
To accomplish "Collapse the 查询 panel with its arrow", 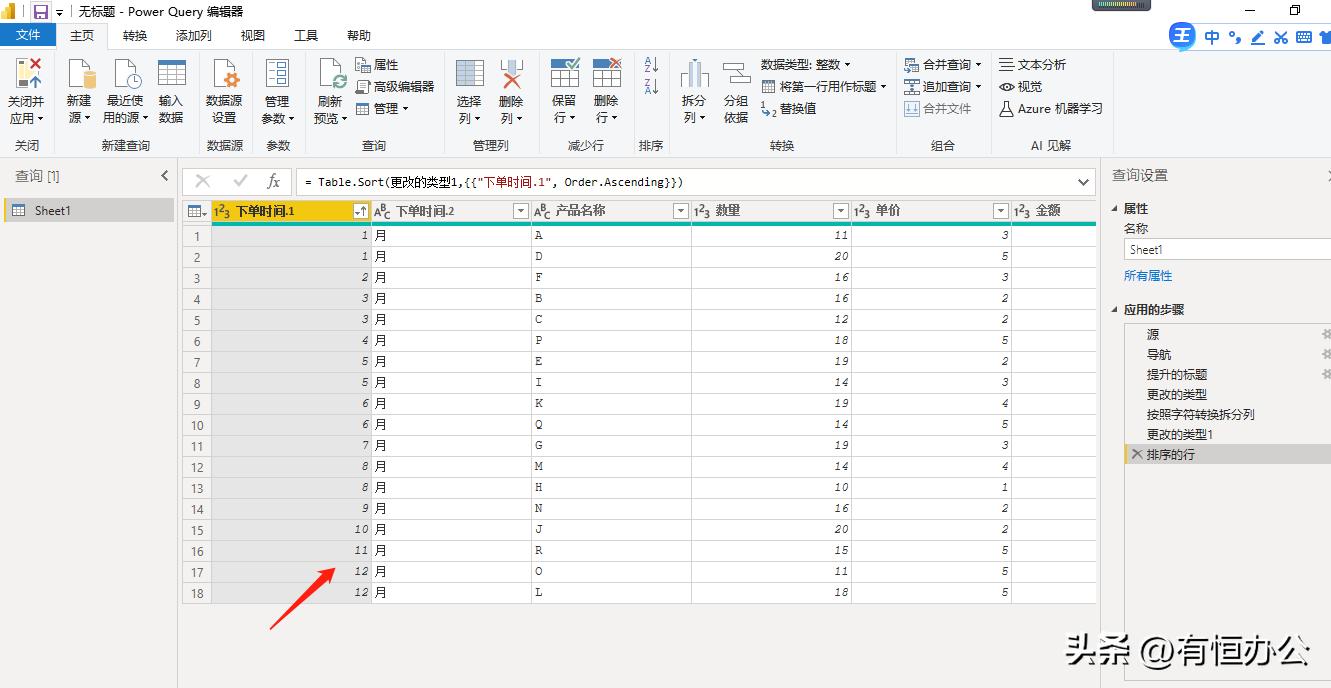I will click(x=165, y=175).
